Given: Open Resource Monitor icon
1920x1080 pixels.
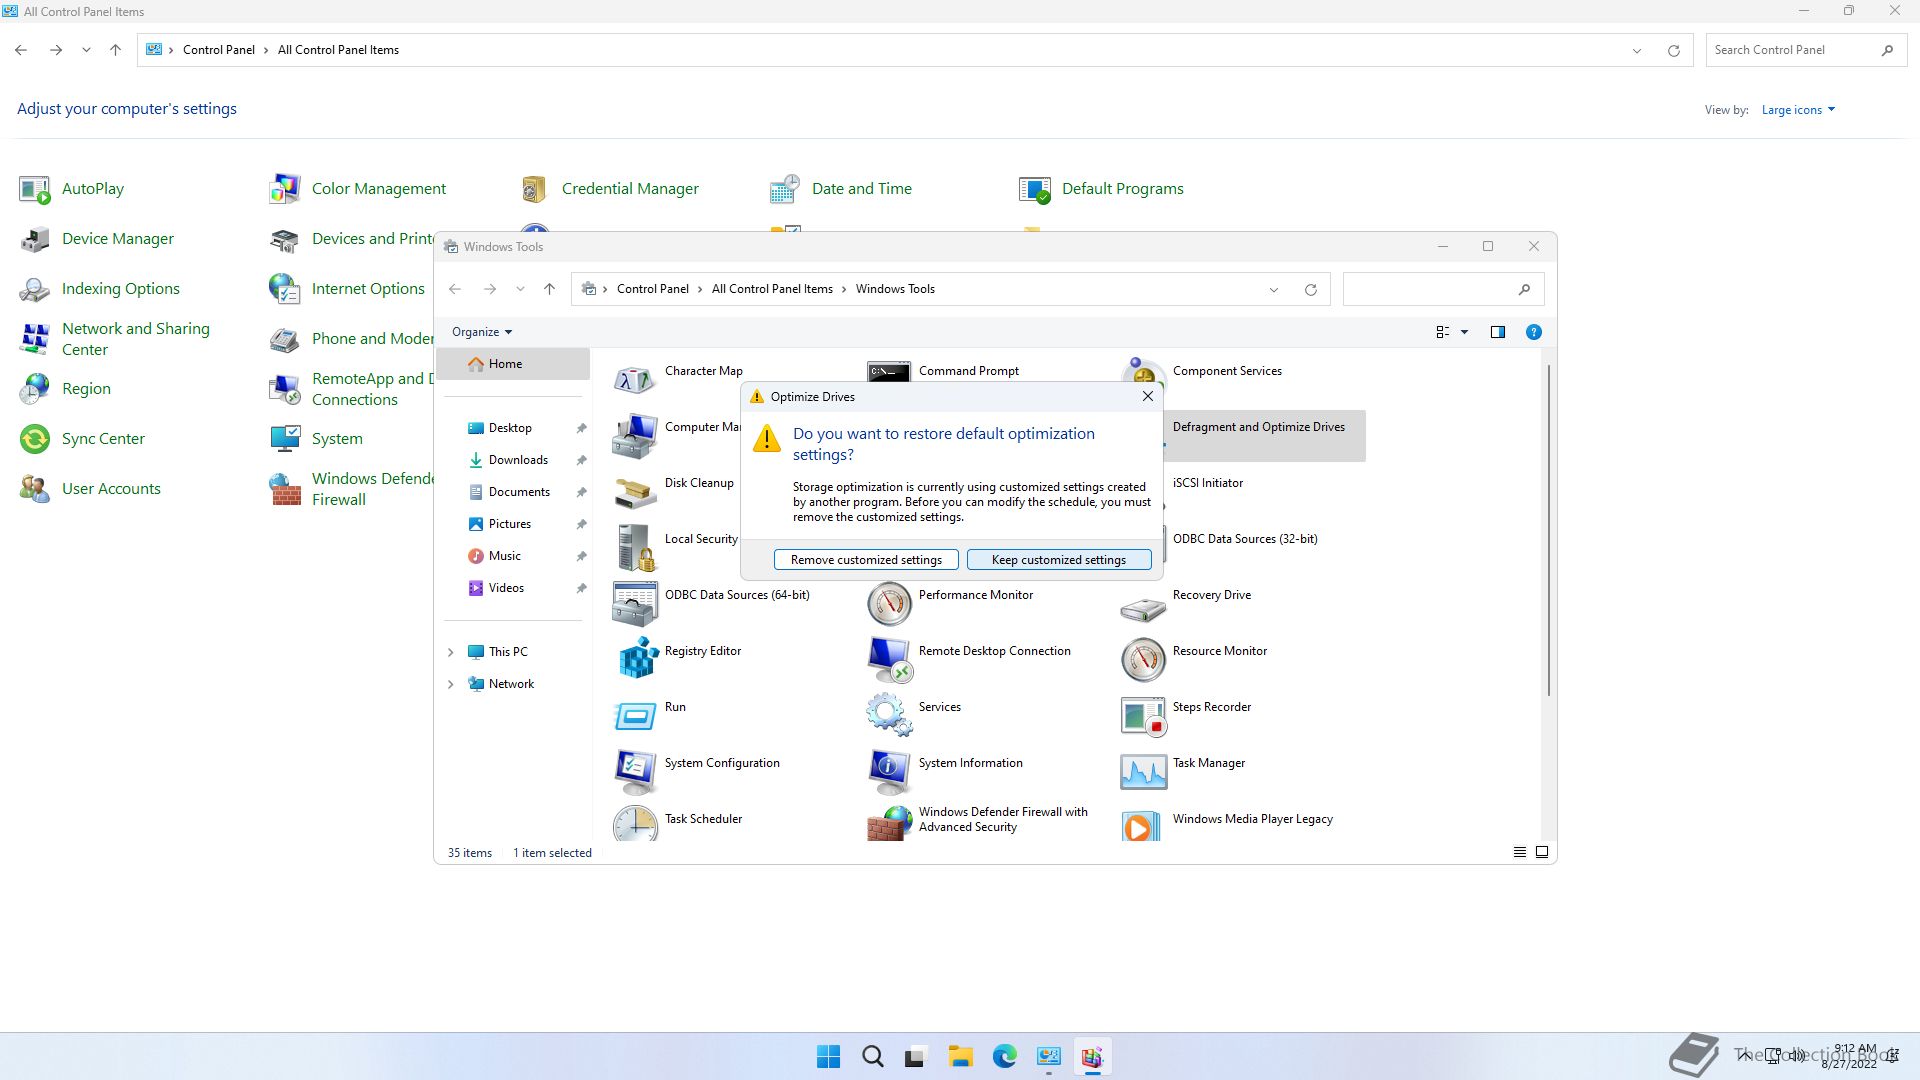Looking at the screenshot, I should pos(1143,659).
